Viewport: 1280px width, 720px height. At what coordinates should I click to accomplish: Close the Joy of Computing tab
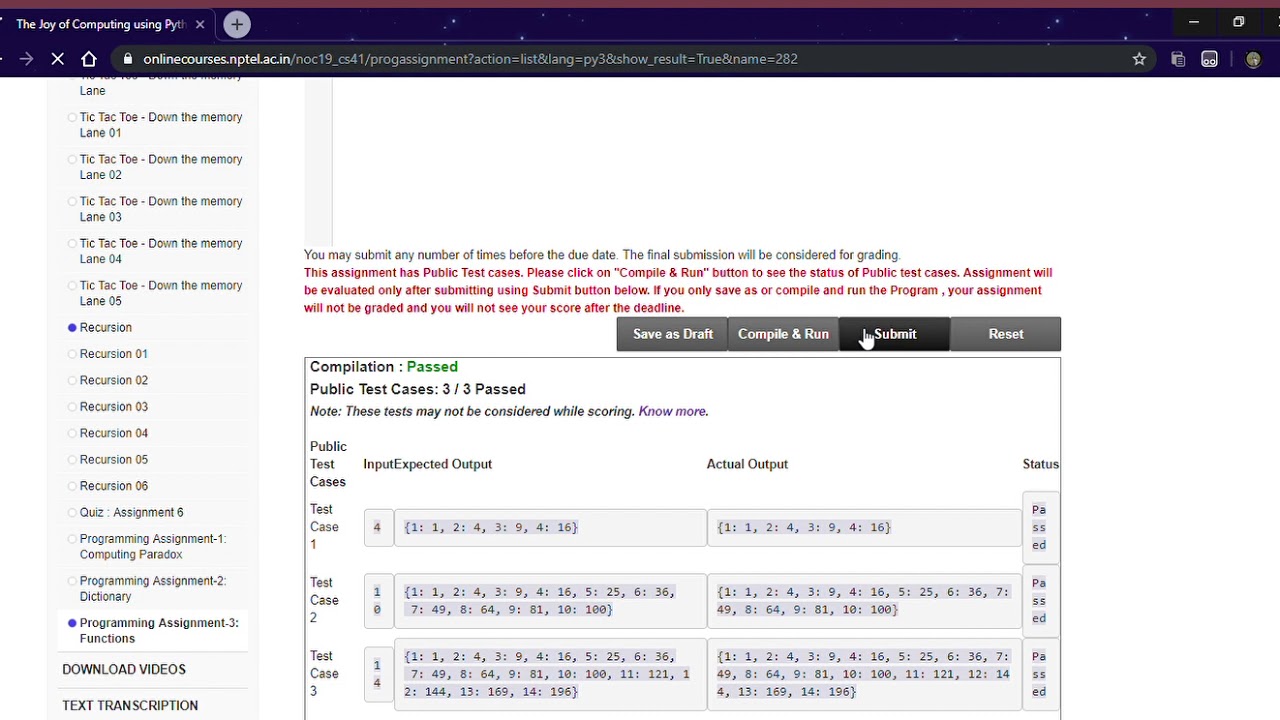(200, 24)
